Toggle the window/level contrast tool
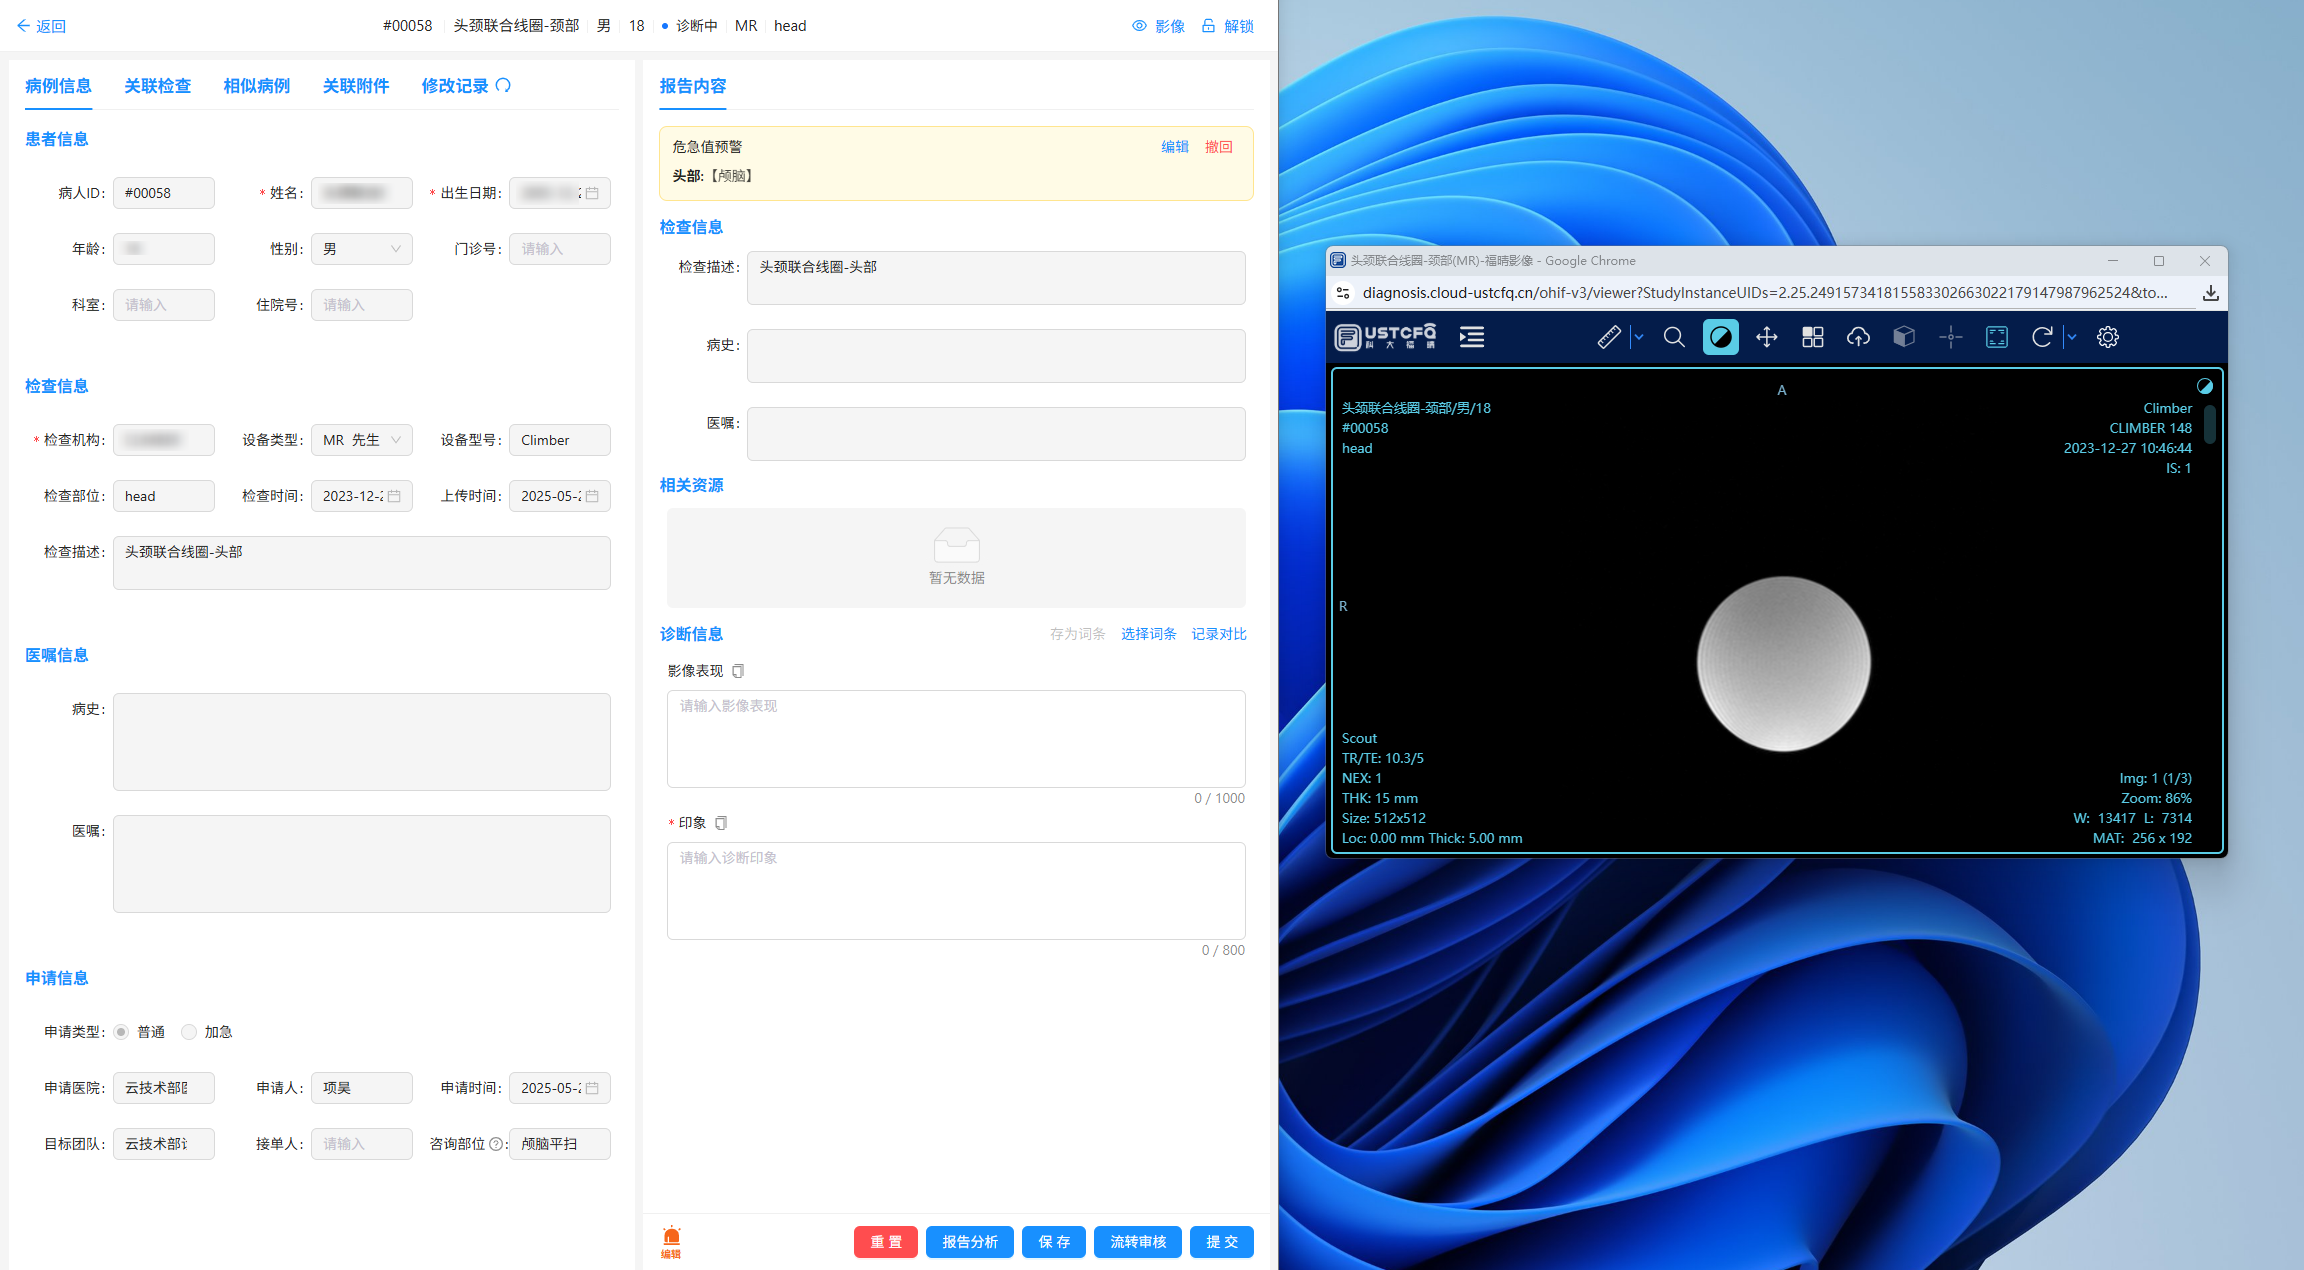This screenshot has height=1270, width=2304. (1720, 337)
